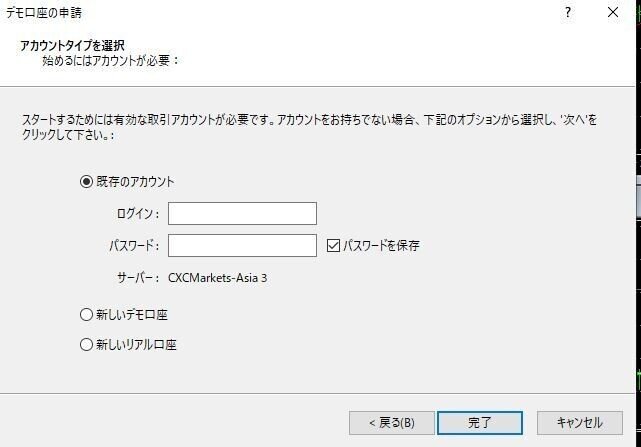Click the CXCMarkets-Asia 3 server name
The width and height of the screenshot is (641, 447).
coord(217,278)
